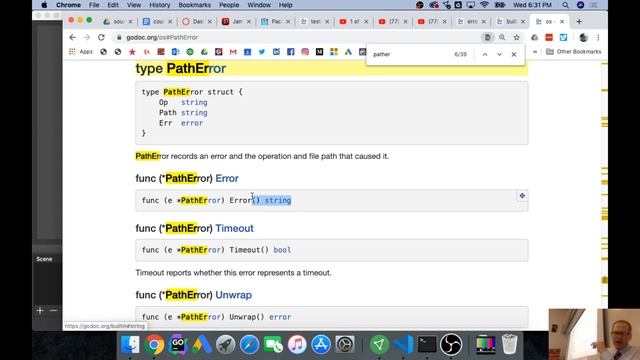This screenshot has width=640, height=360.
Task: Open the Facebook bookmark icon
Action: 291,51
